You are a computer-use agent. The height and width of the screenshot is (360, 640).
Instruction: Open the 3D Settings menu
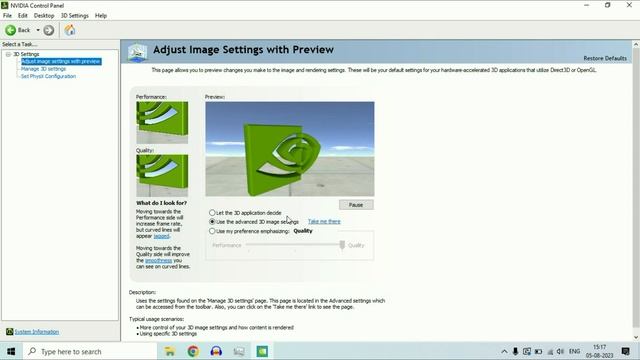[75, 16]
